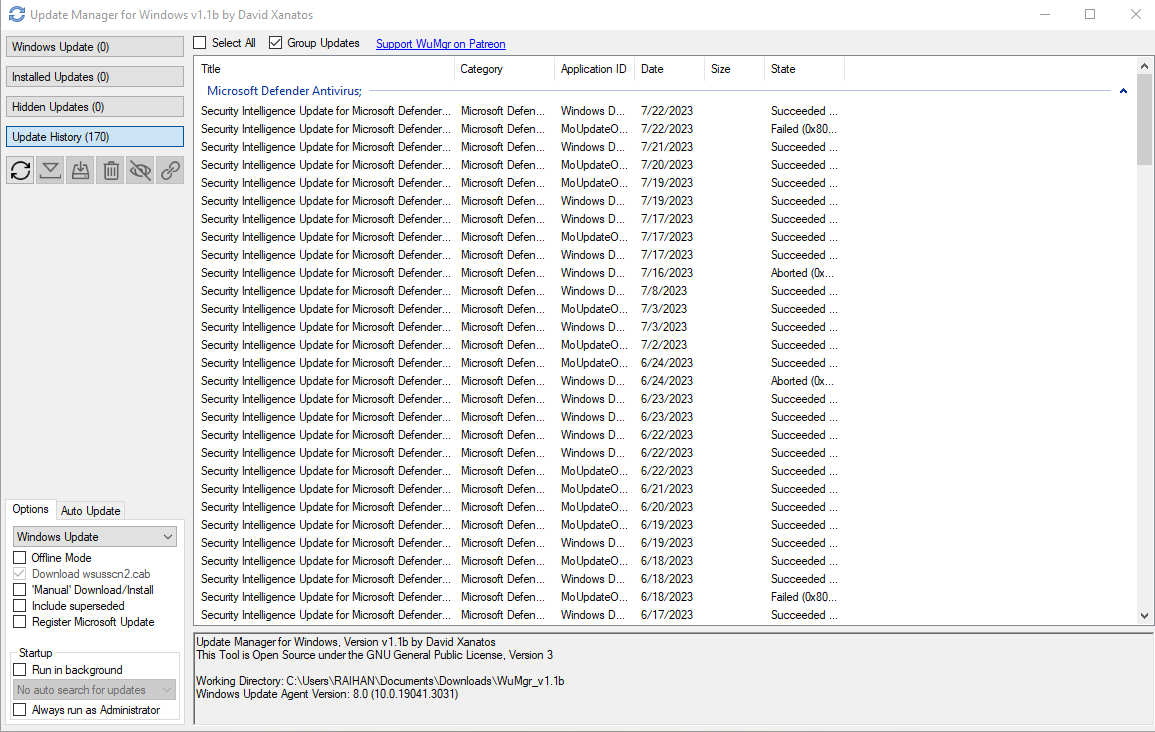This screenshot has width=1155, height=732.
Task: Click the Install updates icon
Action: pyautogui.click(x=80, y=171)
